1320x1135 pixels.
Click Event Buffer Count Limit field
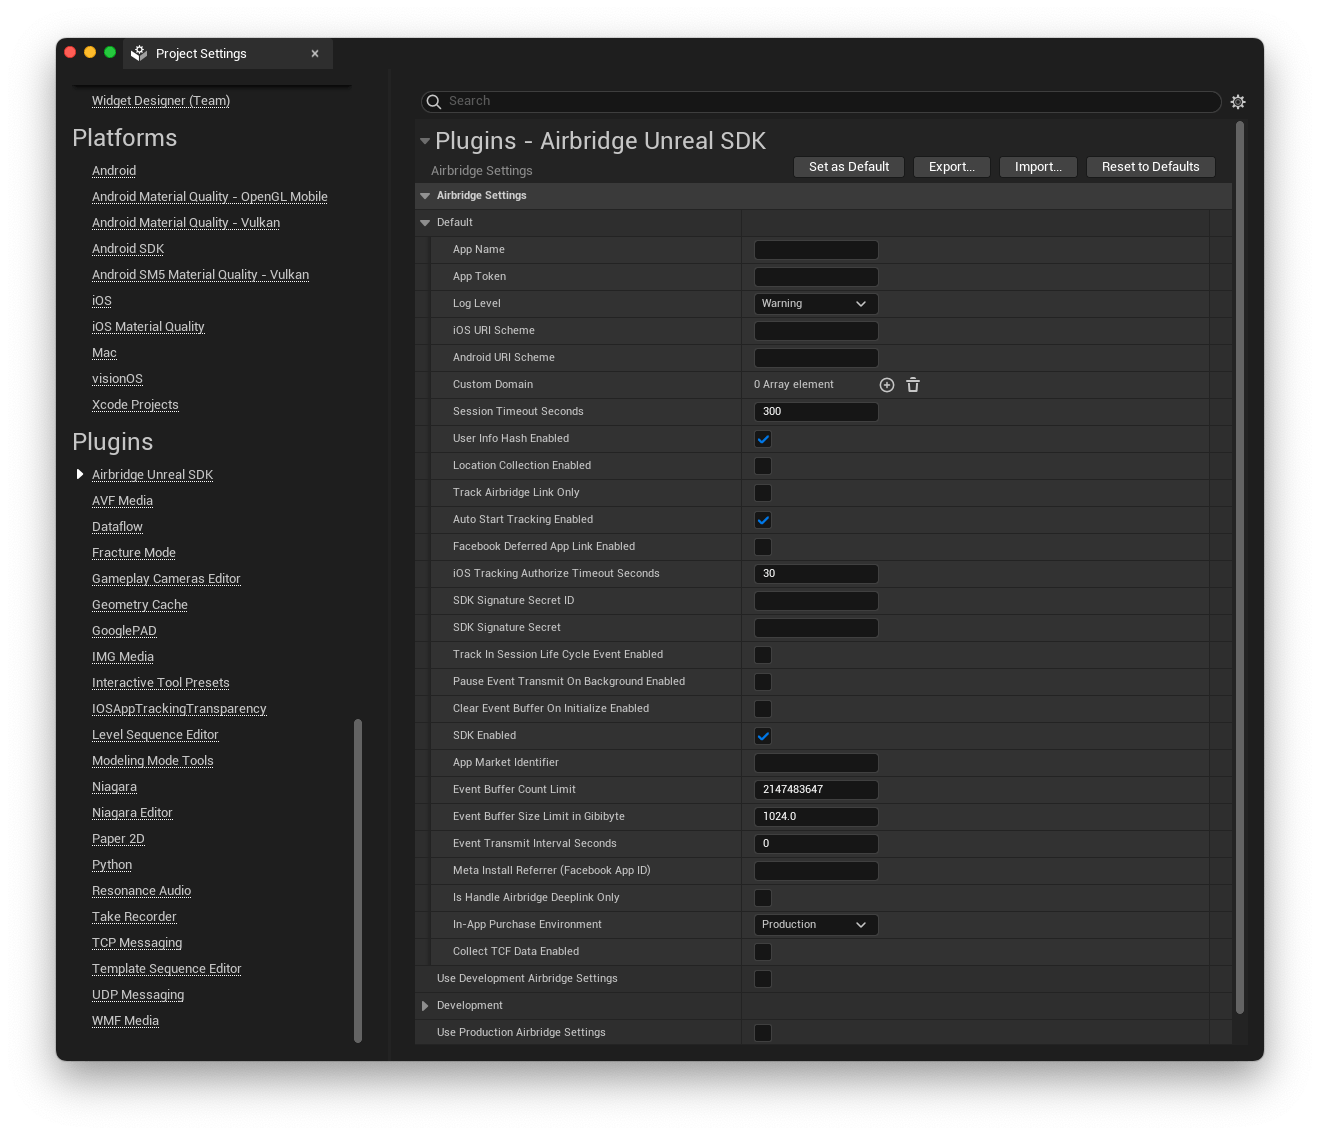pyautogui.click(x=816, y=790)
